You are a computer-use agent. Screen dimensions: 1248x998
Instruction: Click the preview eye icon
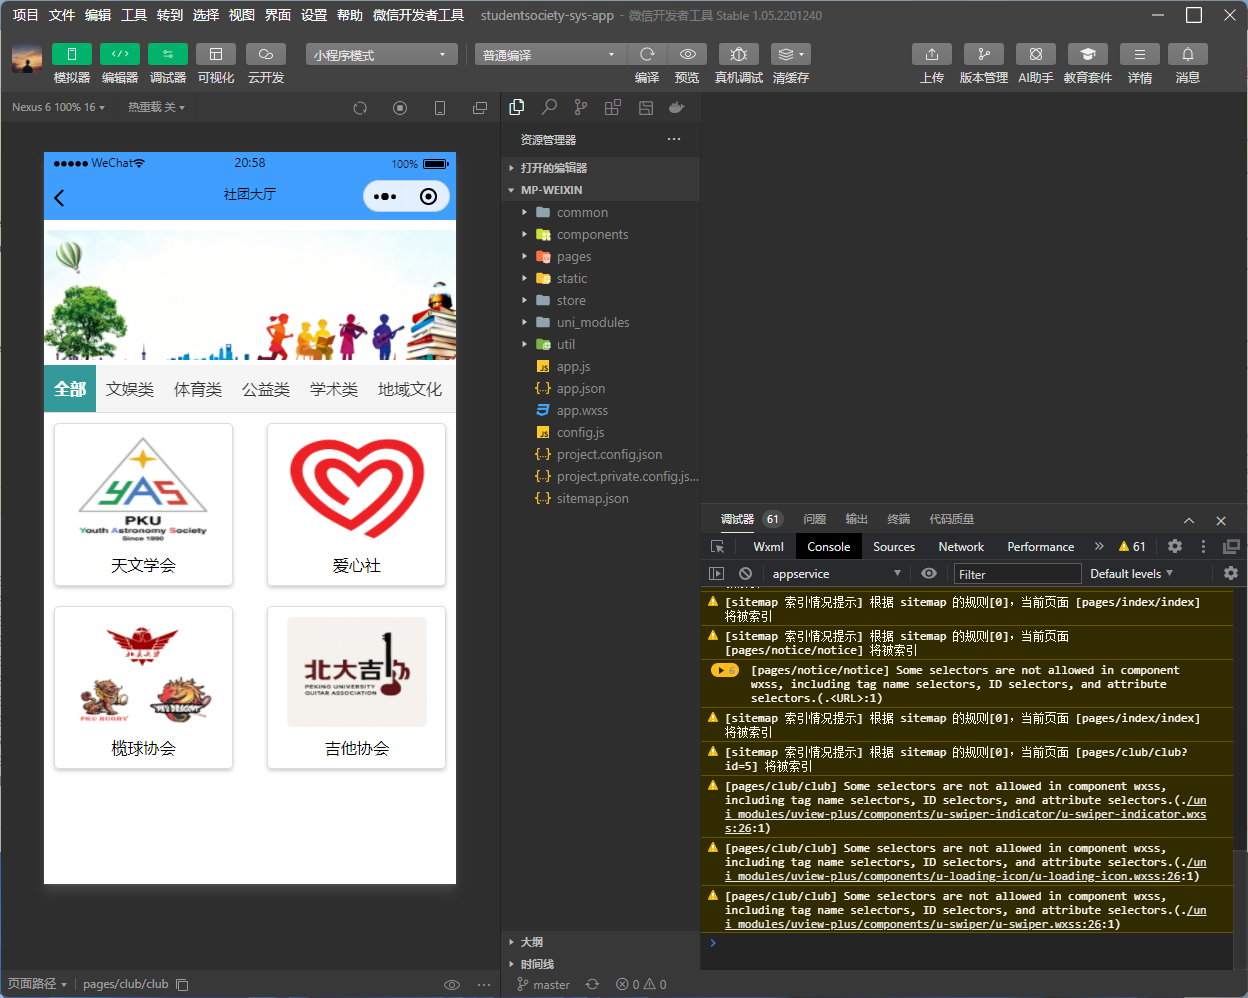coord(687,54)
